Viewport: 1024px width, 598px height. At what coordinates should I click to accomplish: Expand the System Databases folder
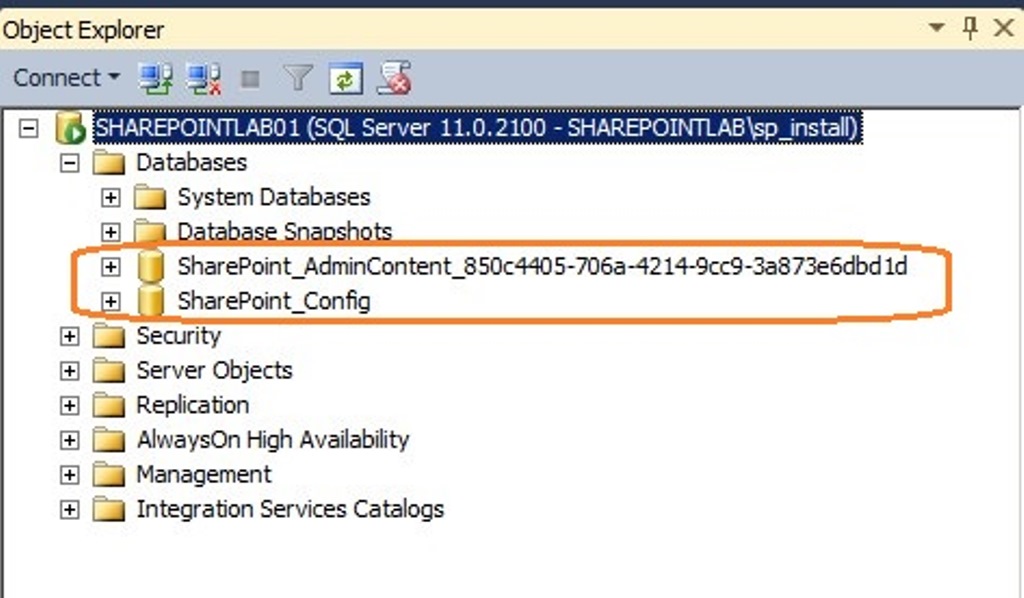coord(111,198)
